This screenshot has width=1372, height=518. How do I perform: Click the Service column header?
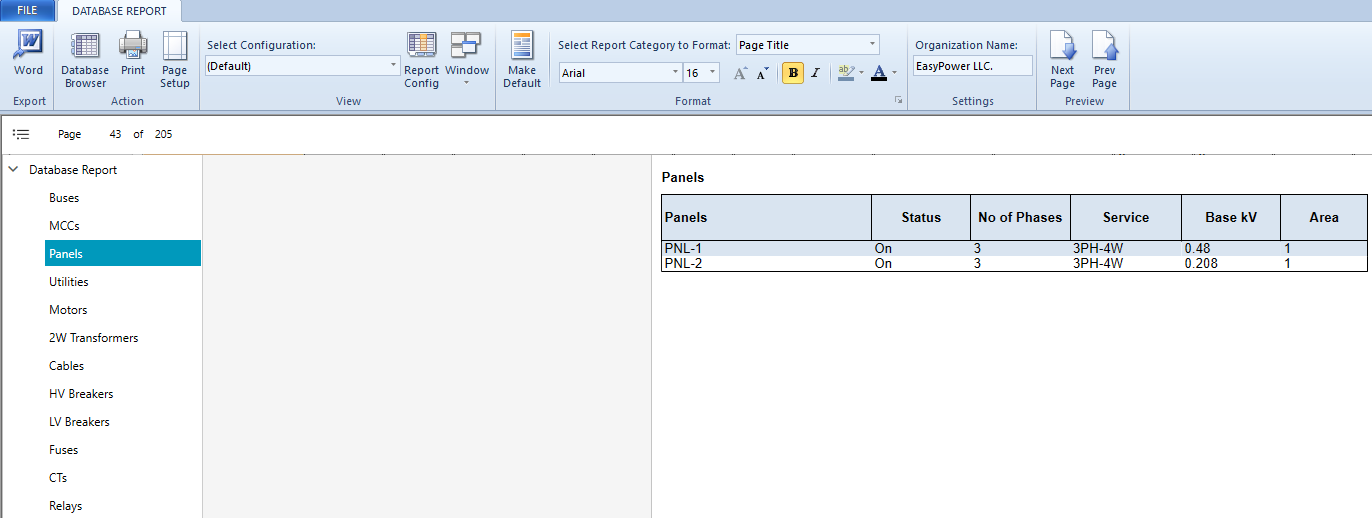click(x=1126, y=217)
